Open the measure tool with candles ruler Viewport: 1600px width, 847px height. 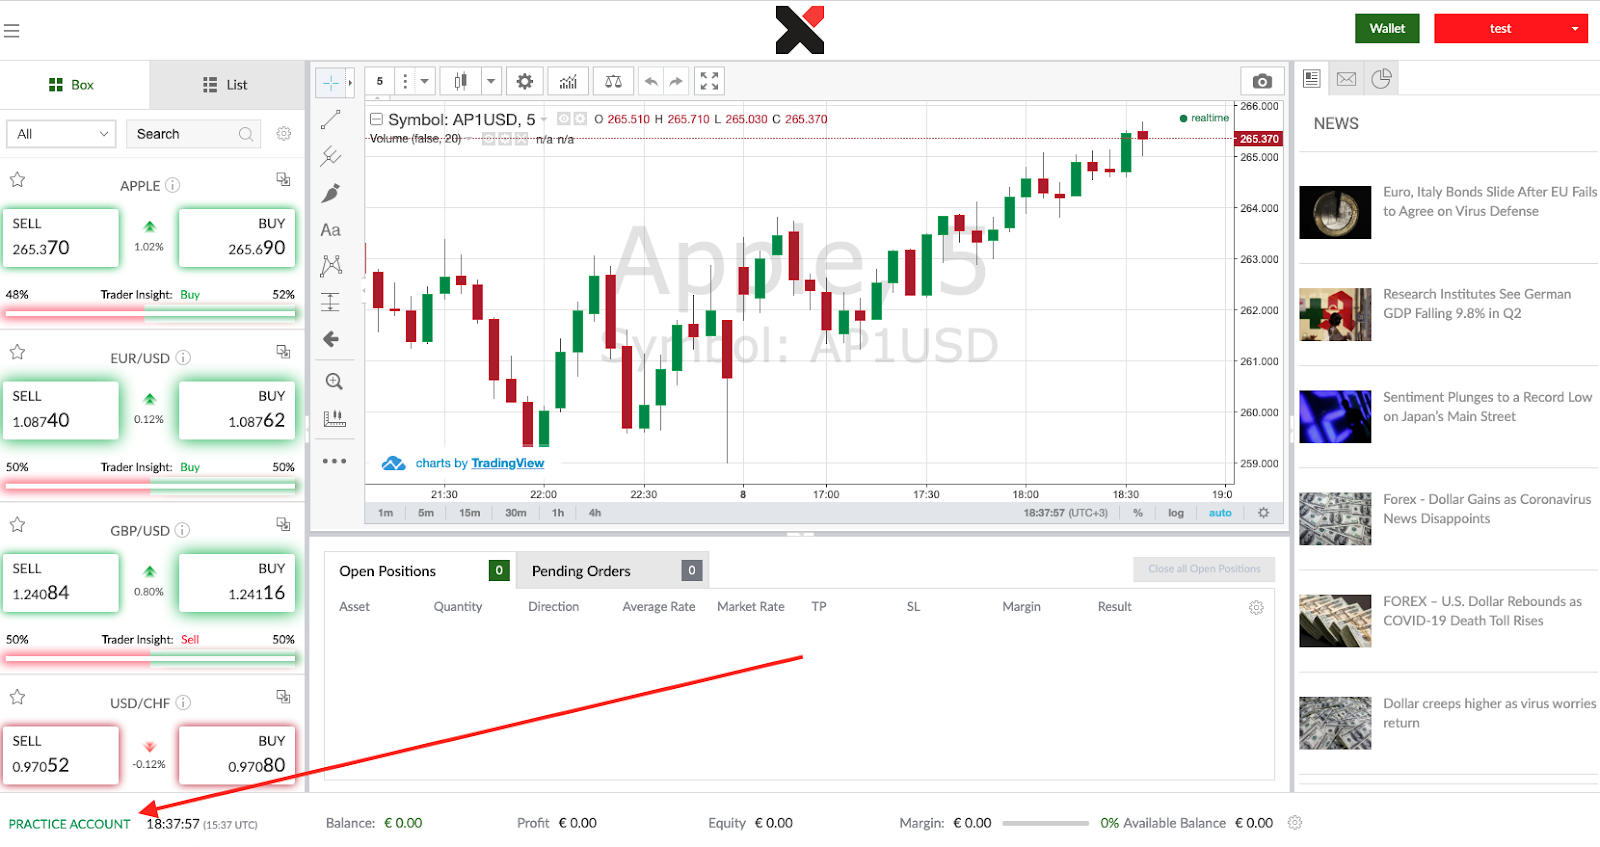point(334,418)
